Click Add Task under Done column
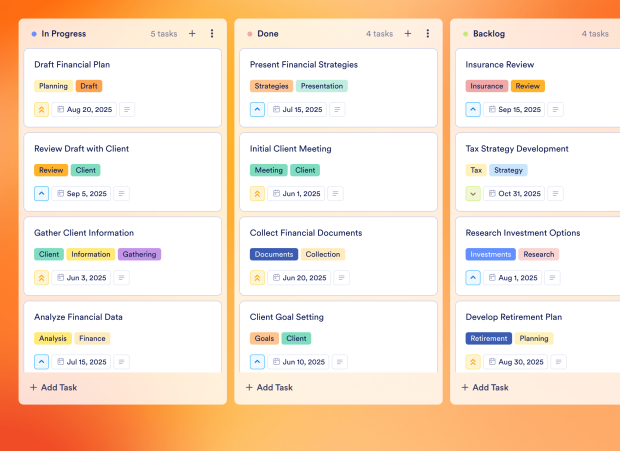620x451 pixels. [x=269, y=387]
